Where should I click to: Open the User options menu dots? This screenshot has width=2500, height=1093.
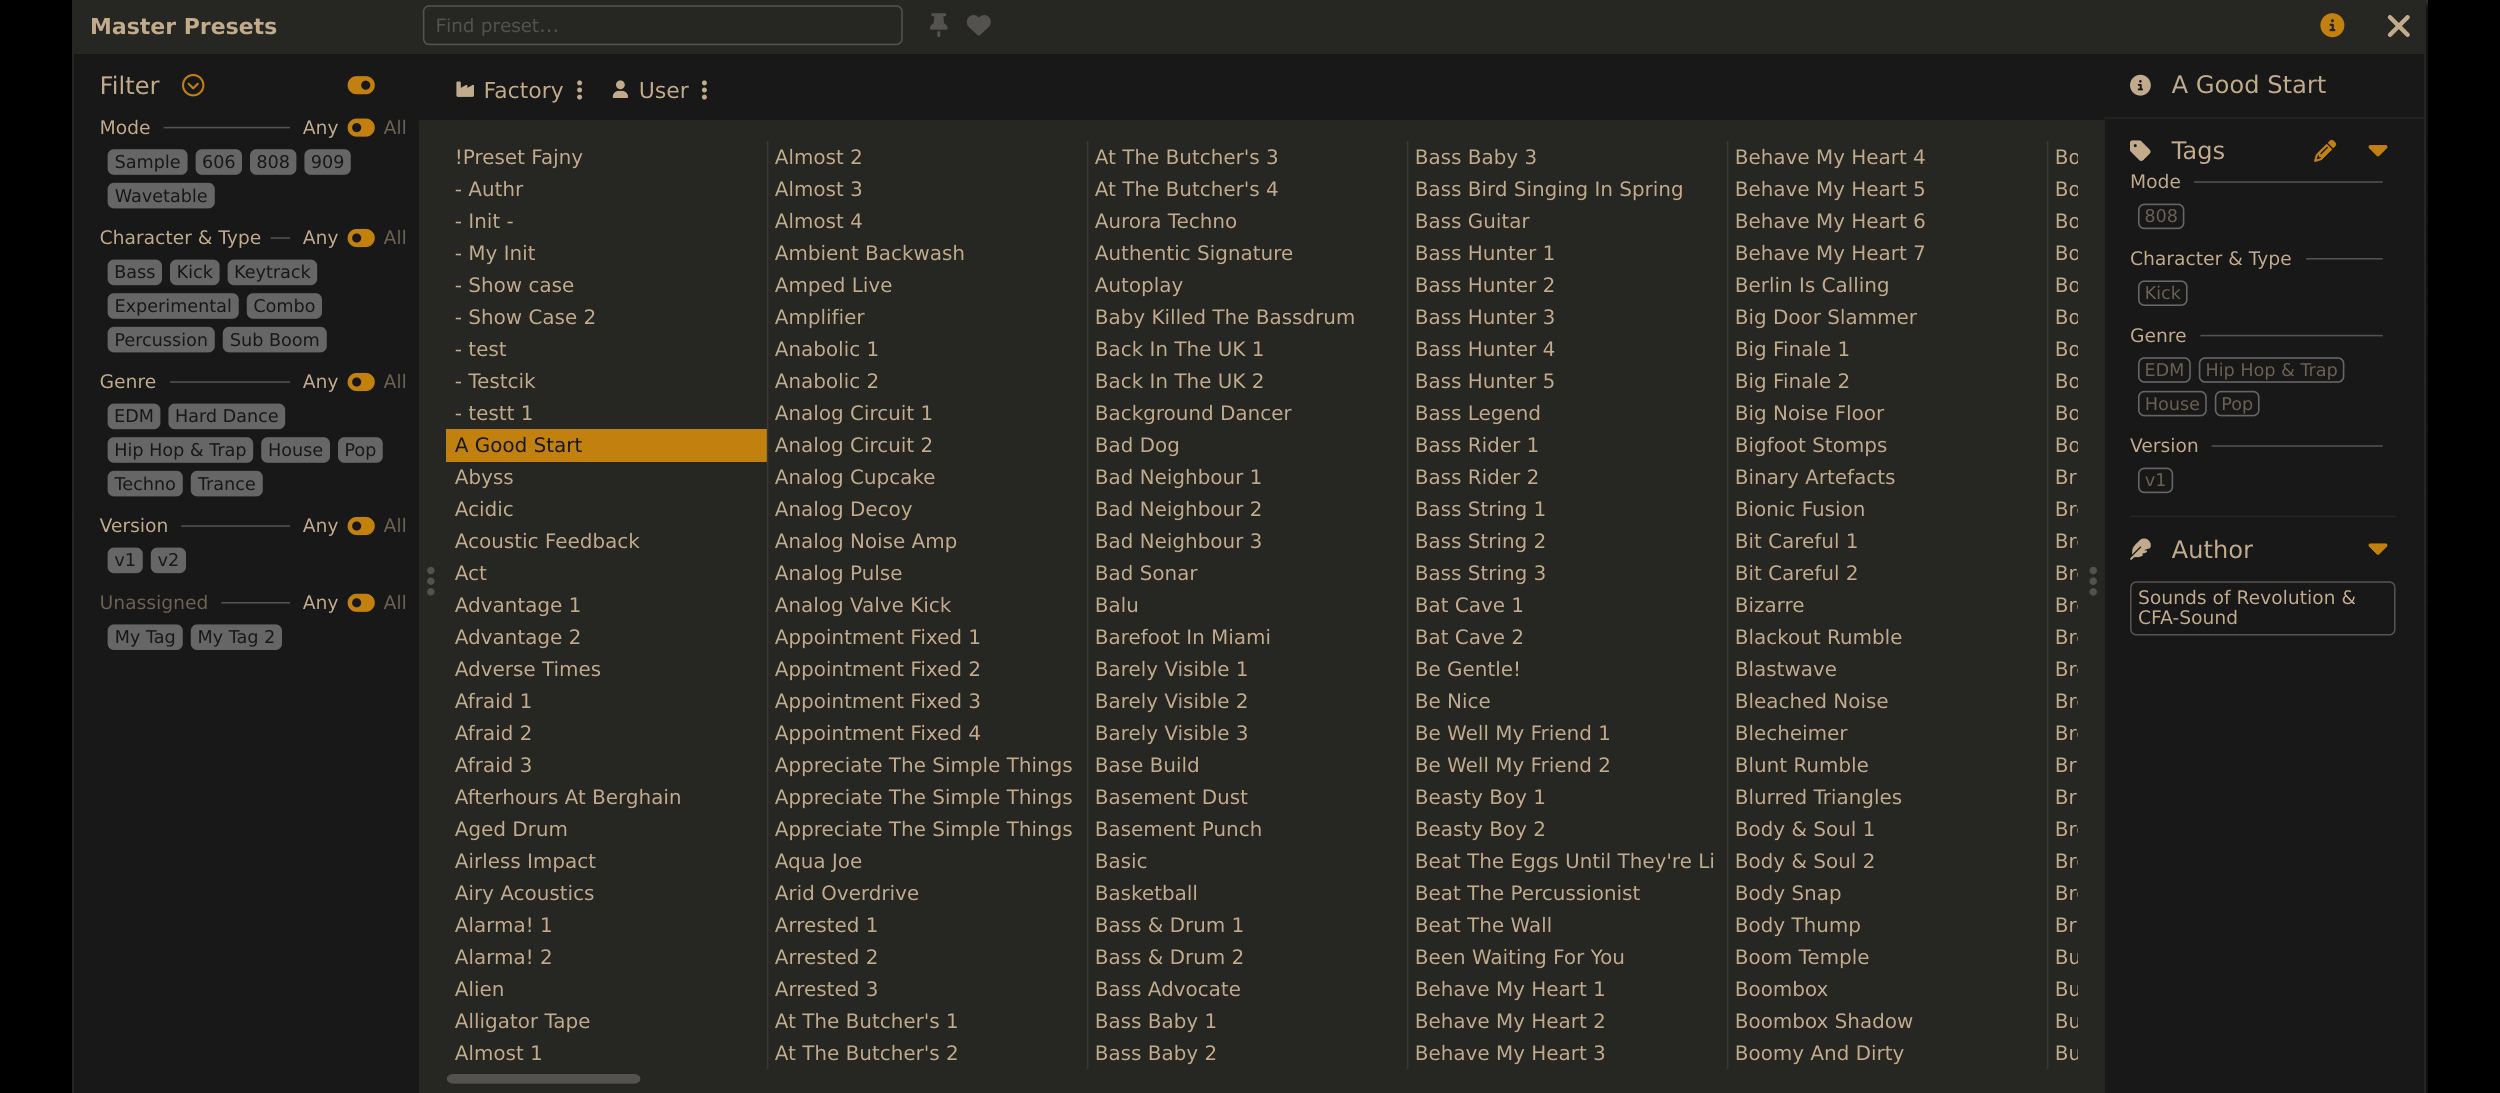click(x=705, y=90)
